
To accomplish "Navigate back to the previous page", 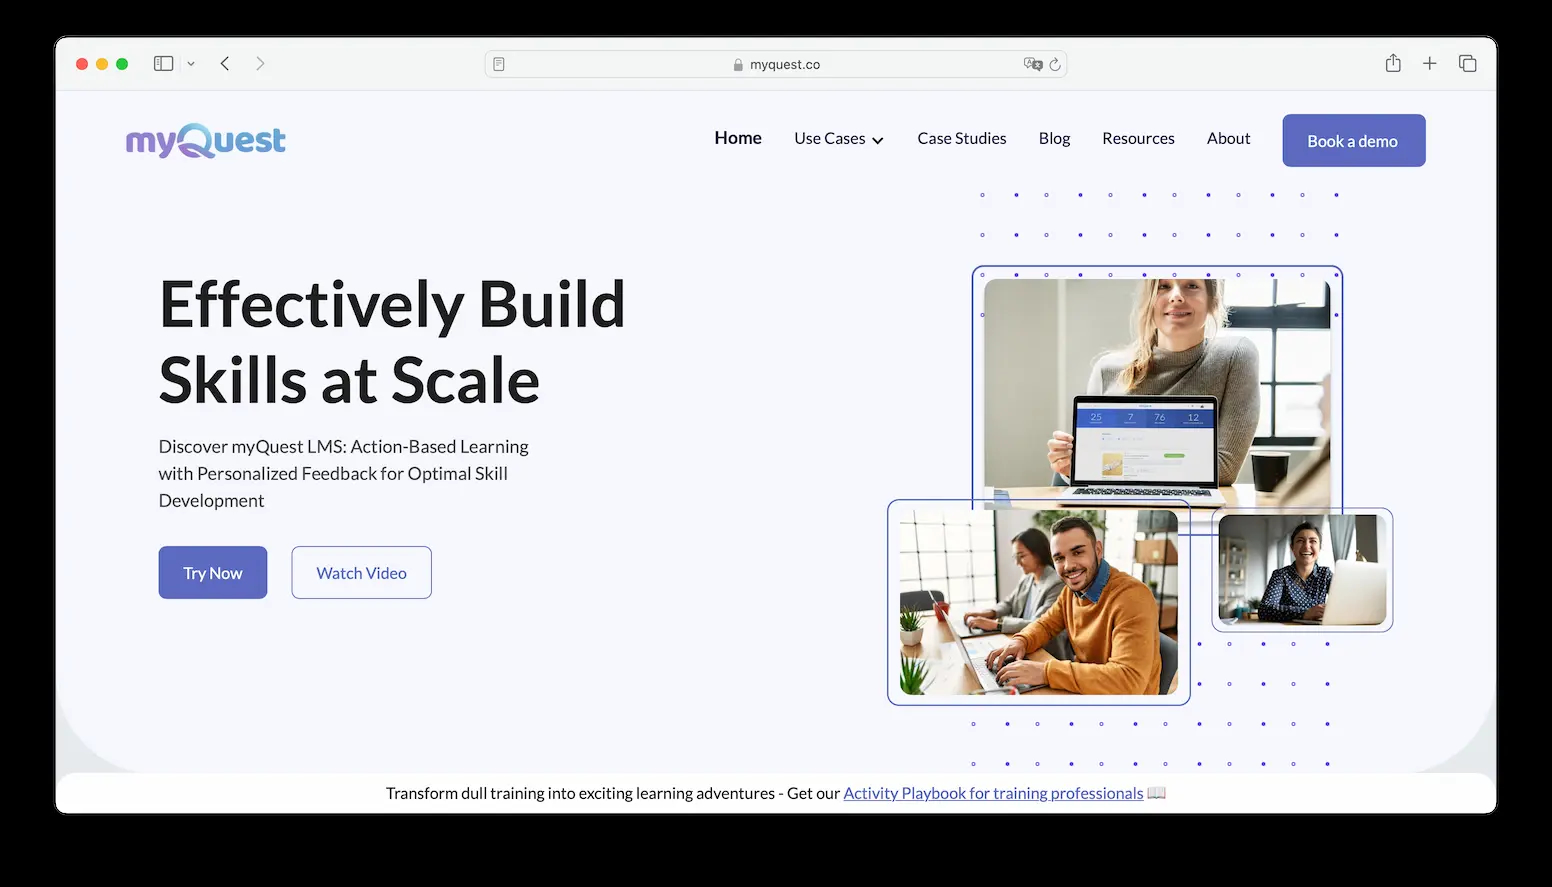I will click(x=224, y=63).
